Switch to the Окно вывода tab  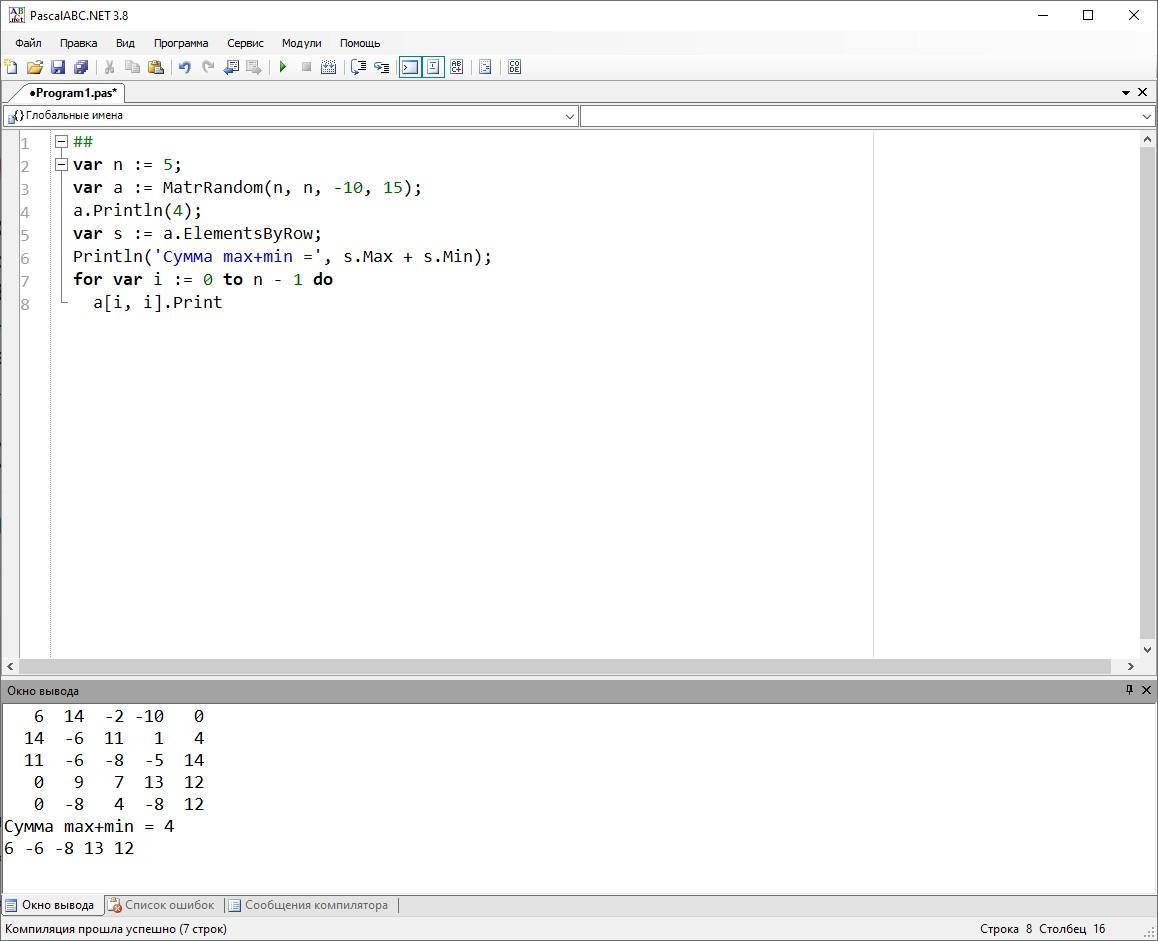(x=50, y=905)
